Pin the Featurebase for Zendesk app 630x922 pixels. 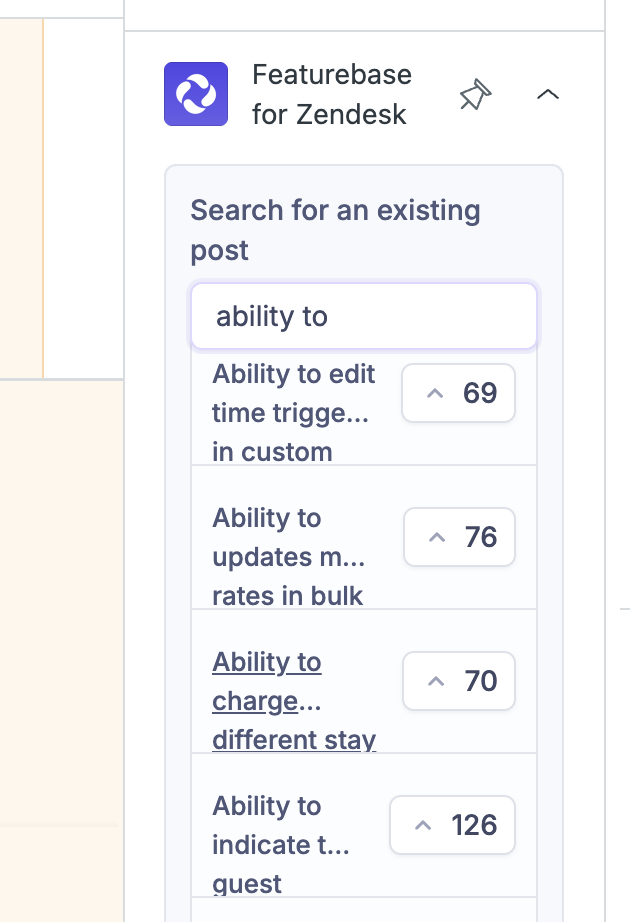coord(475,95)
